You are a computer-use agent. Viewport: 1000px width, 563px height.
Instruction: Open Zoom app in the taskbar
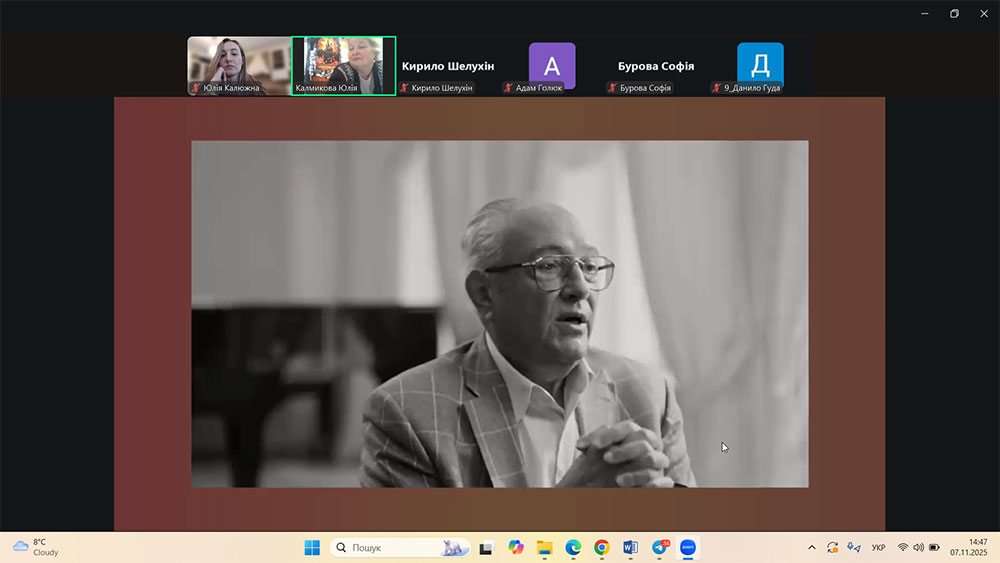(x=688, y=547)
